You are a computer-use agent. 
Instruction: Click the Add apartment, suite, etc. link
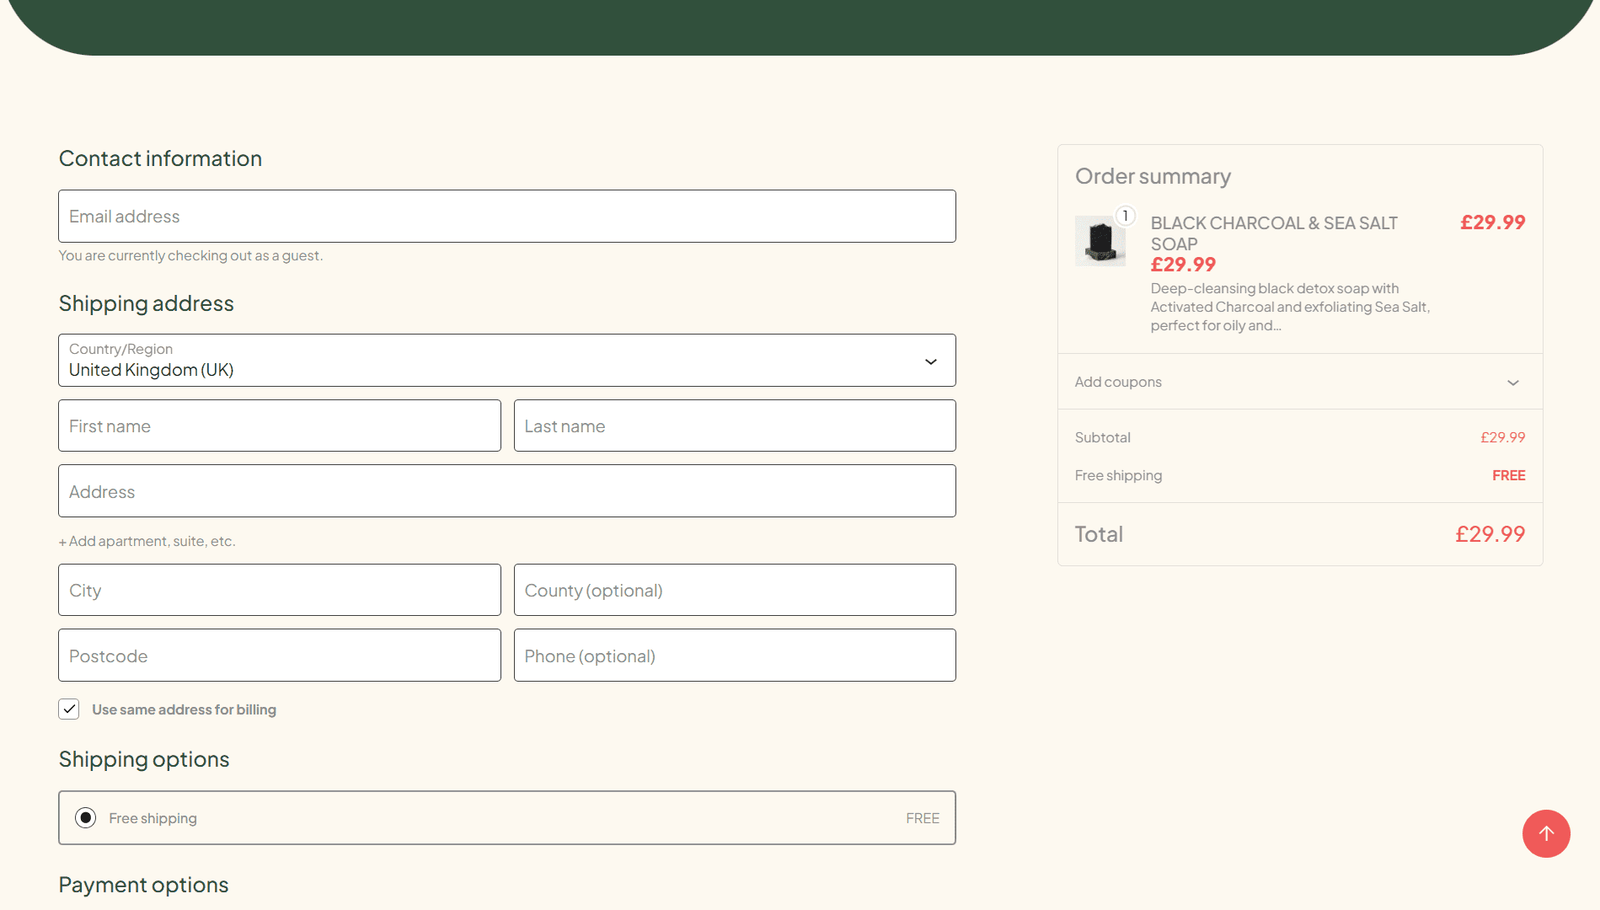tap(147, 541)
